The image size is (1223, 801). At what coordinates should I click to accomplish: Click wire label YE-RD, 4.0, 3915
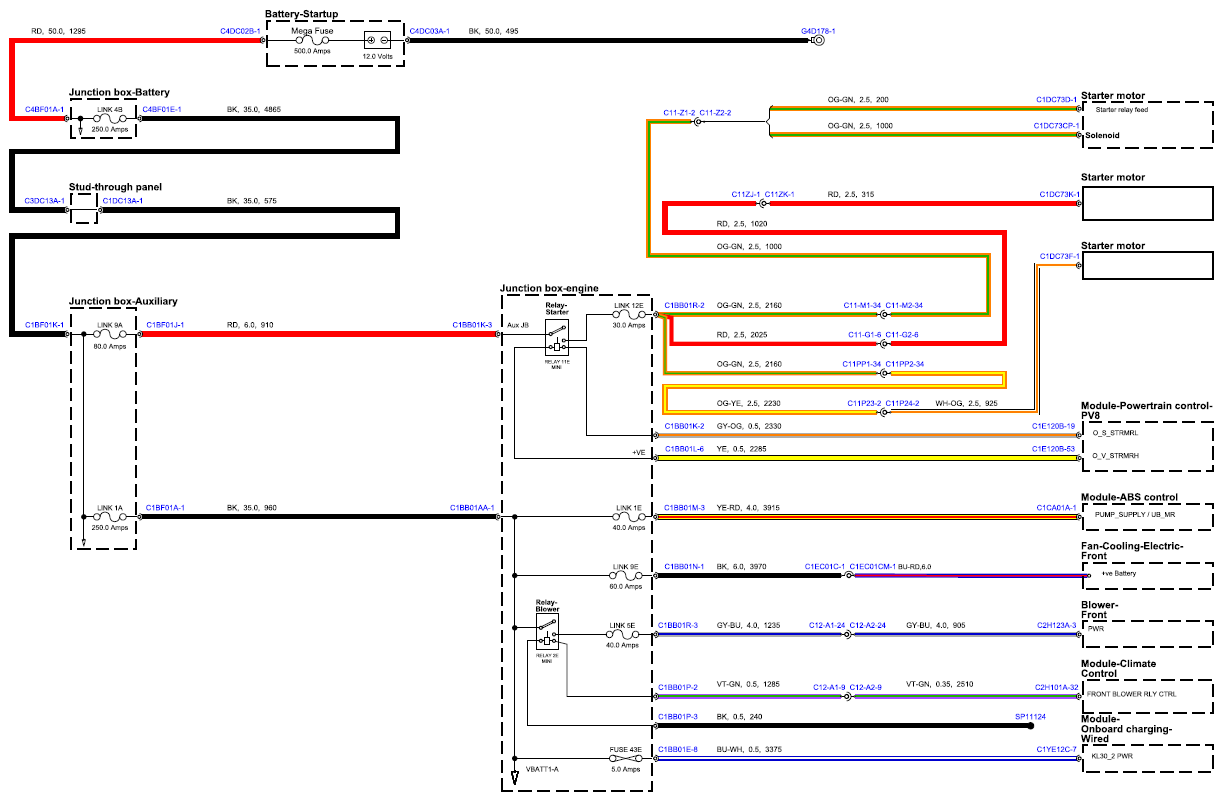click(749, 508)
